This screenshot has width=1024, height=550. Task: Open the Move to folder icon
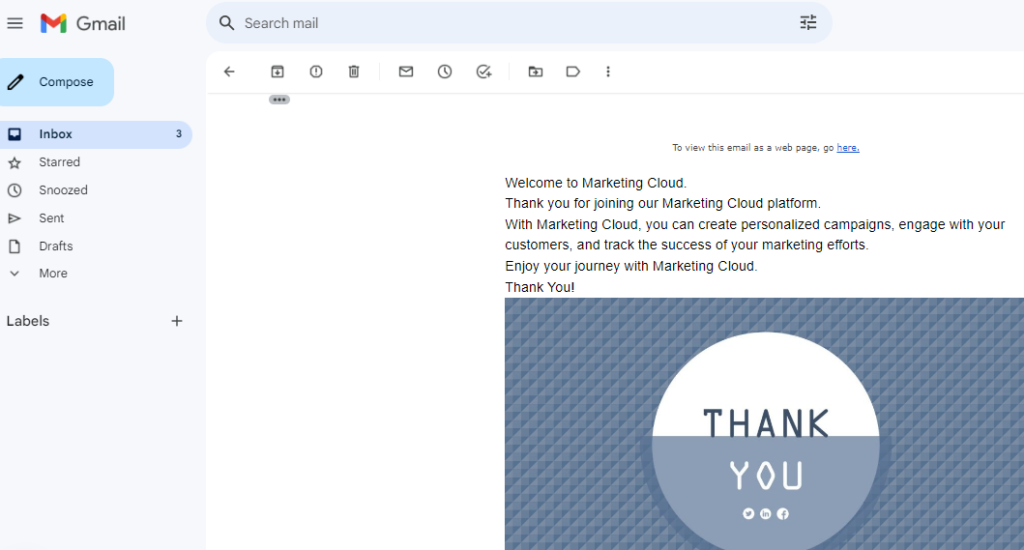coord(536,72)
